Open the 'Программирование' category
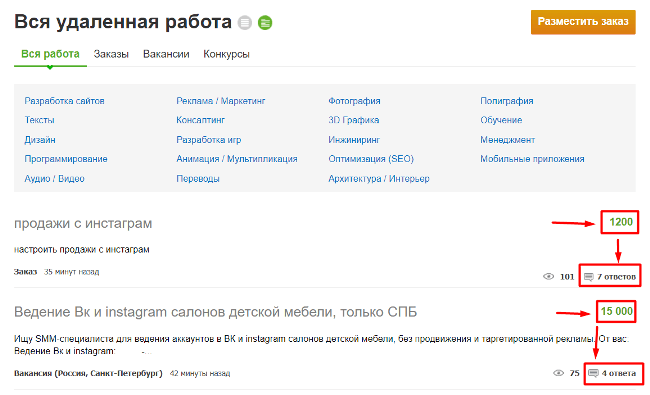650x395 pixels. [x=66, y=159]
